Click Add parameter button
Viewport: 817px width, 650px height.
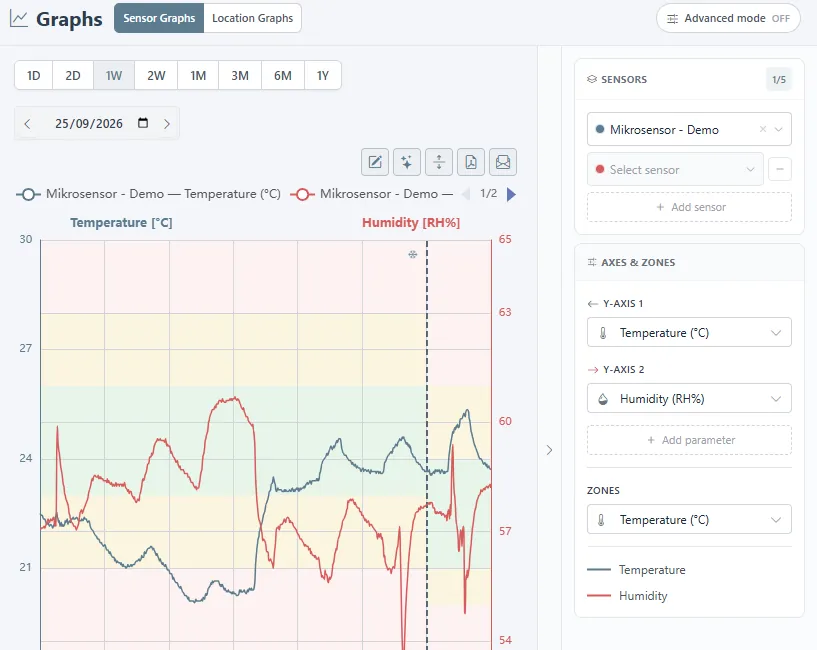(x=689, y=440)
